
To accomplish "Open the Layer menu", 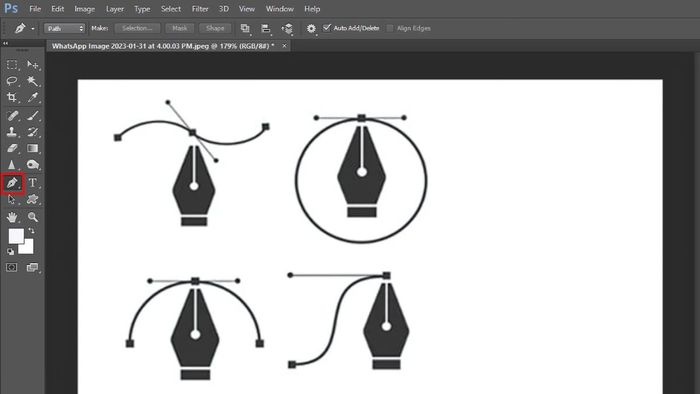I will pos(115,8).
